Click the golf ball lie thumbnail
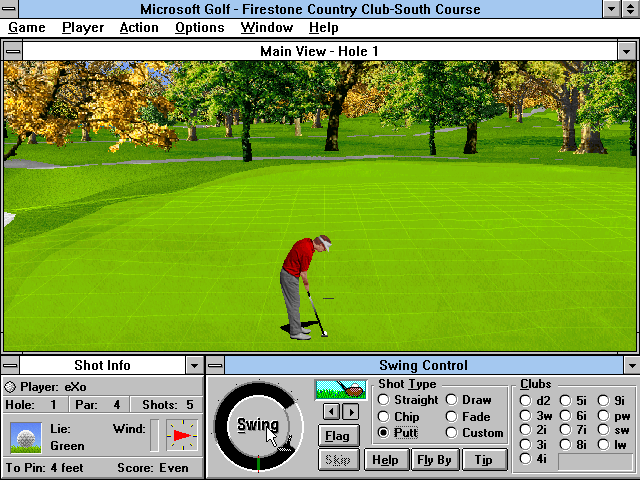 coord(26,438)
